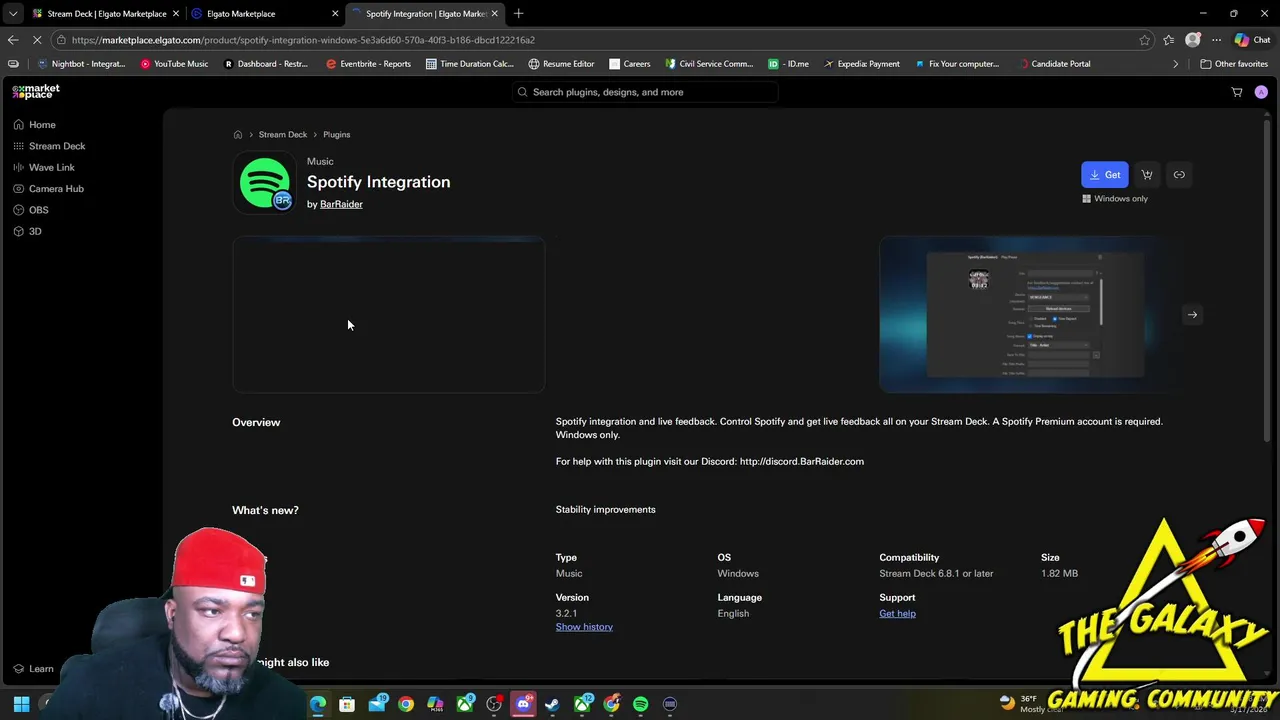This screenshot has width=1280, height=720.
Task: Open the Learn item in the sidebar
Action: pos(33,669)
